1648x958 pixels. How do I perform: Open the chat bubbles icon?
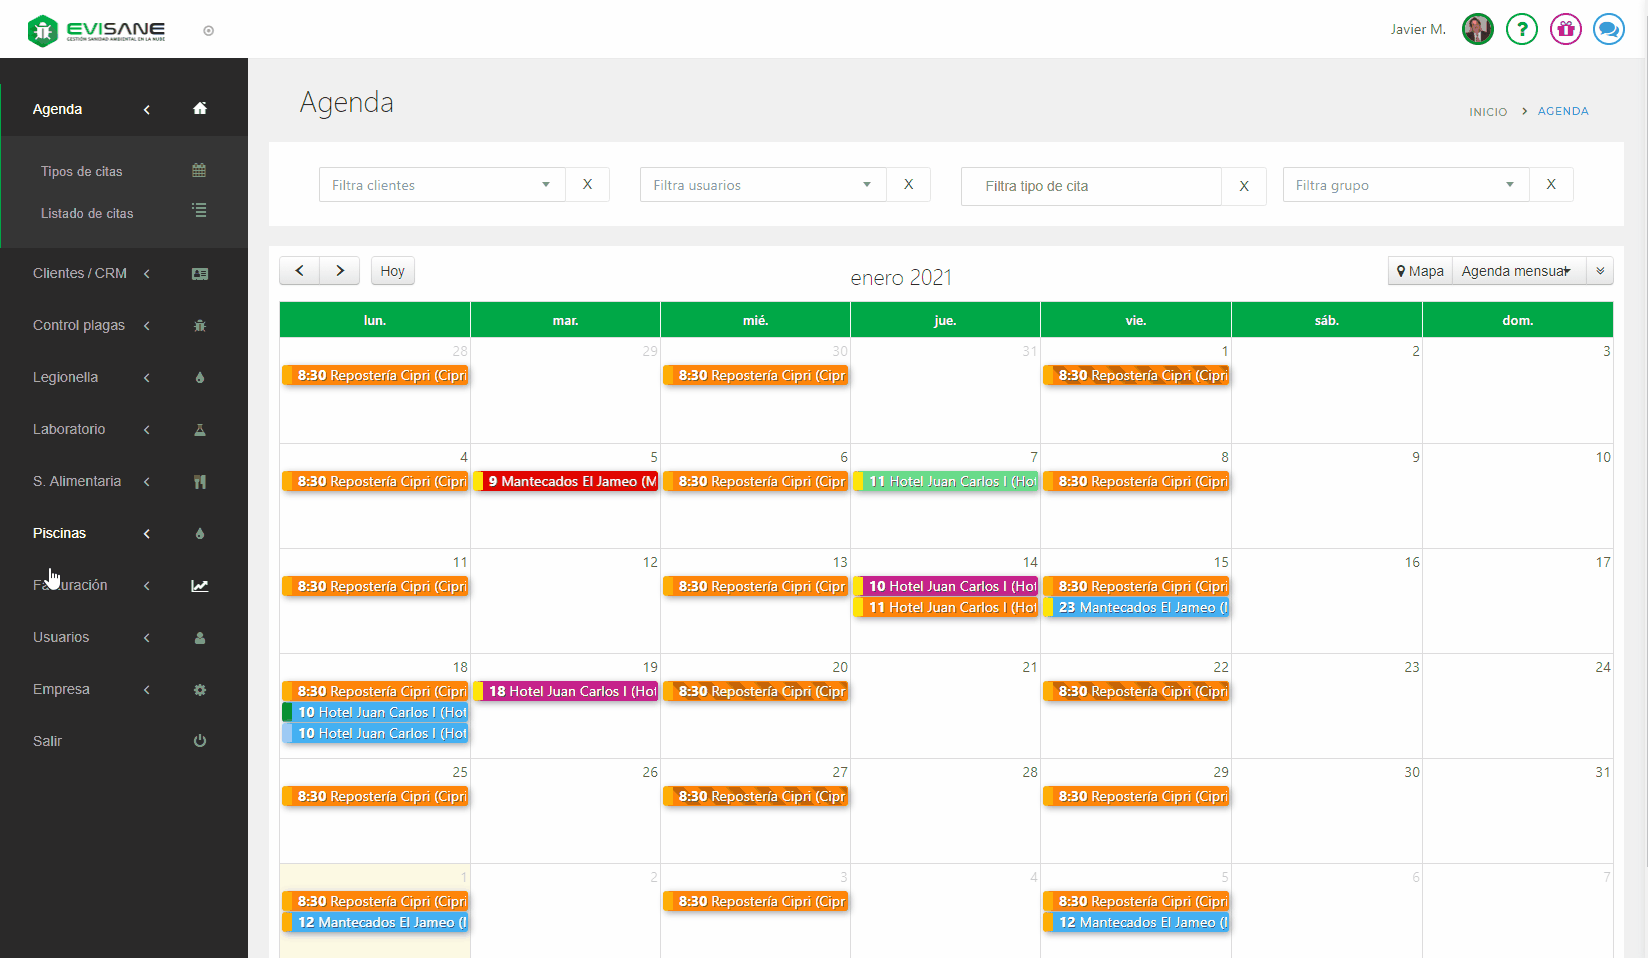1608,29
